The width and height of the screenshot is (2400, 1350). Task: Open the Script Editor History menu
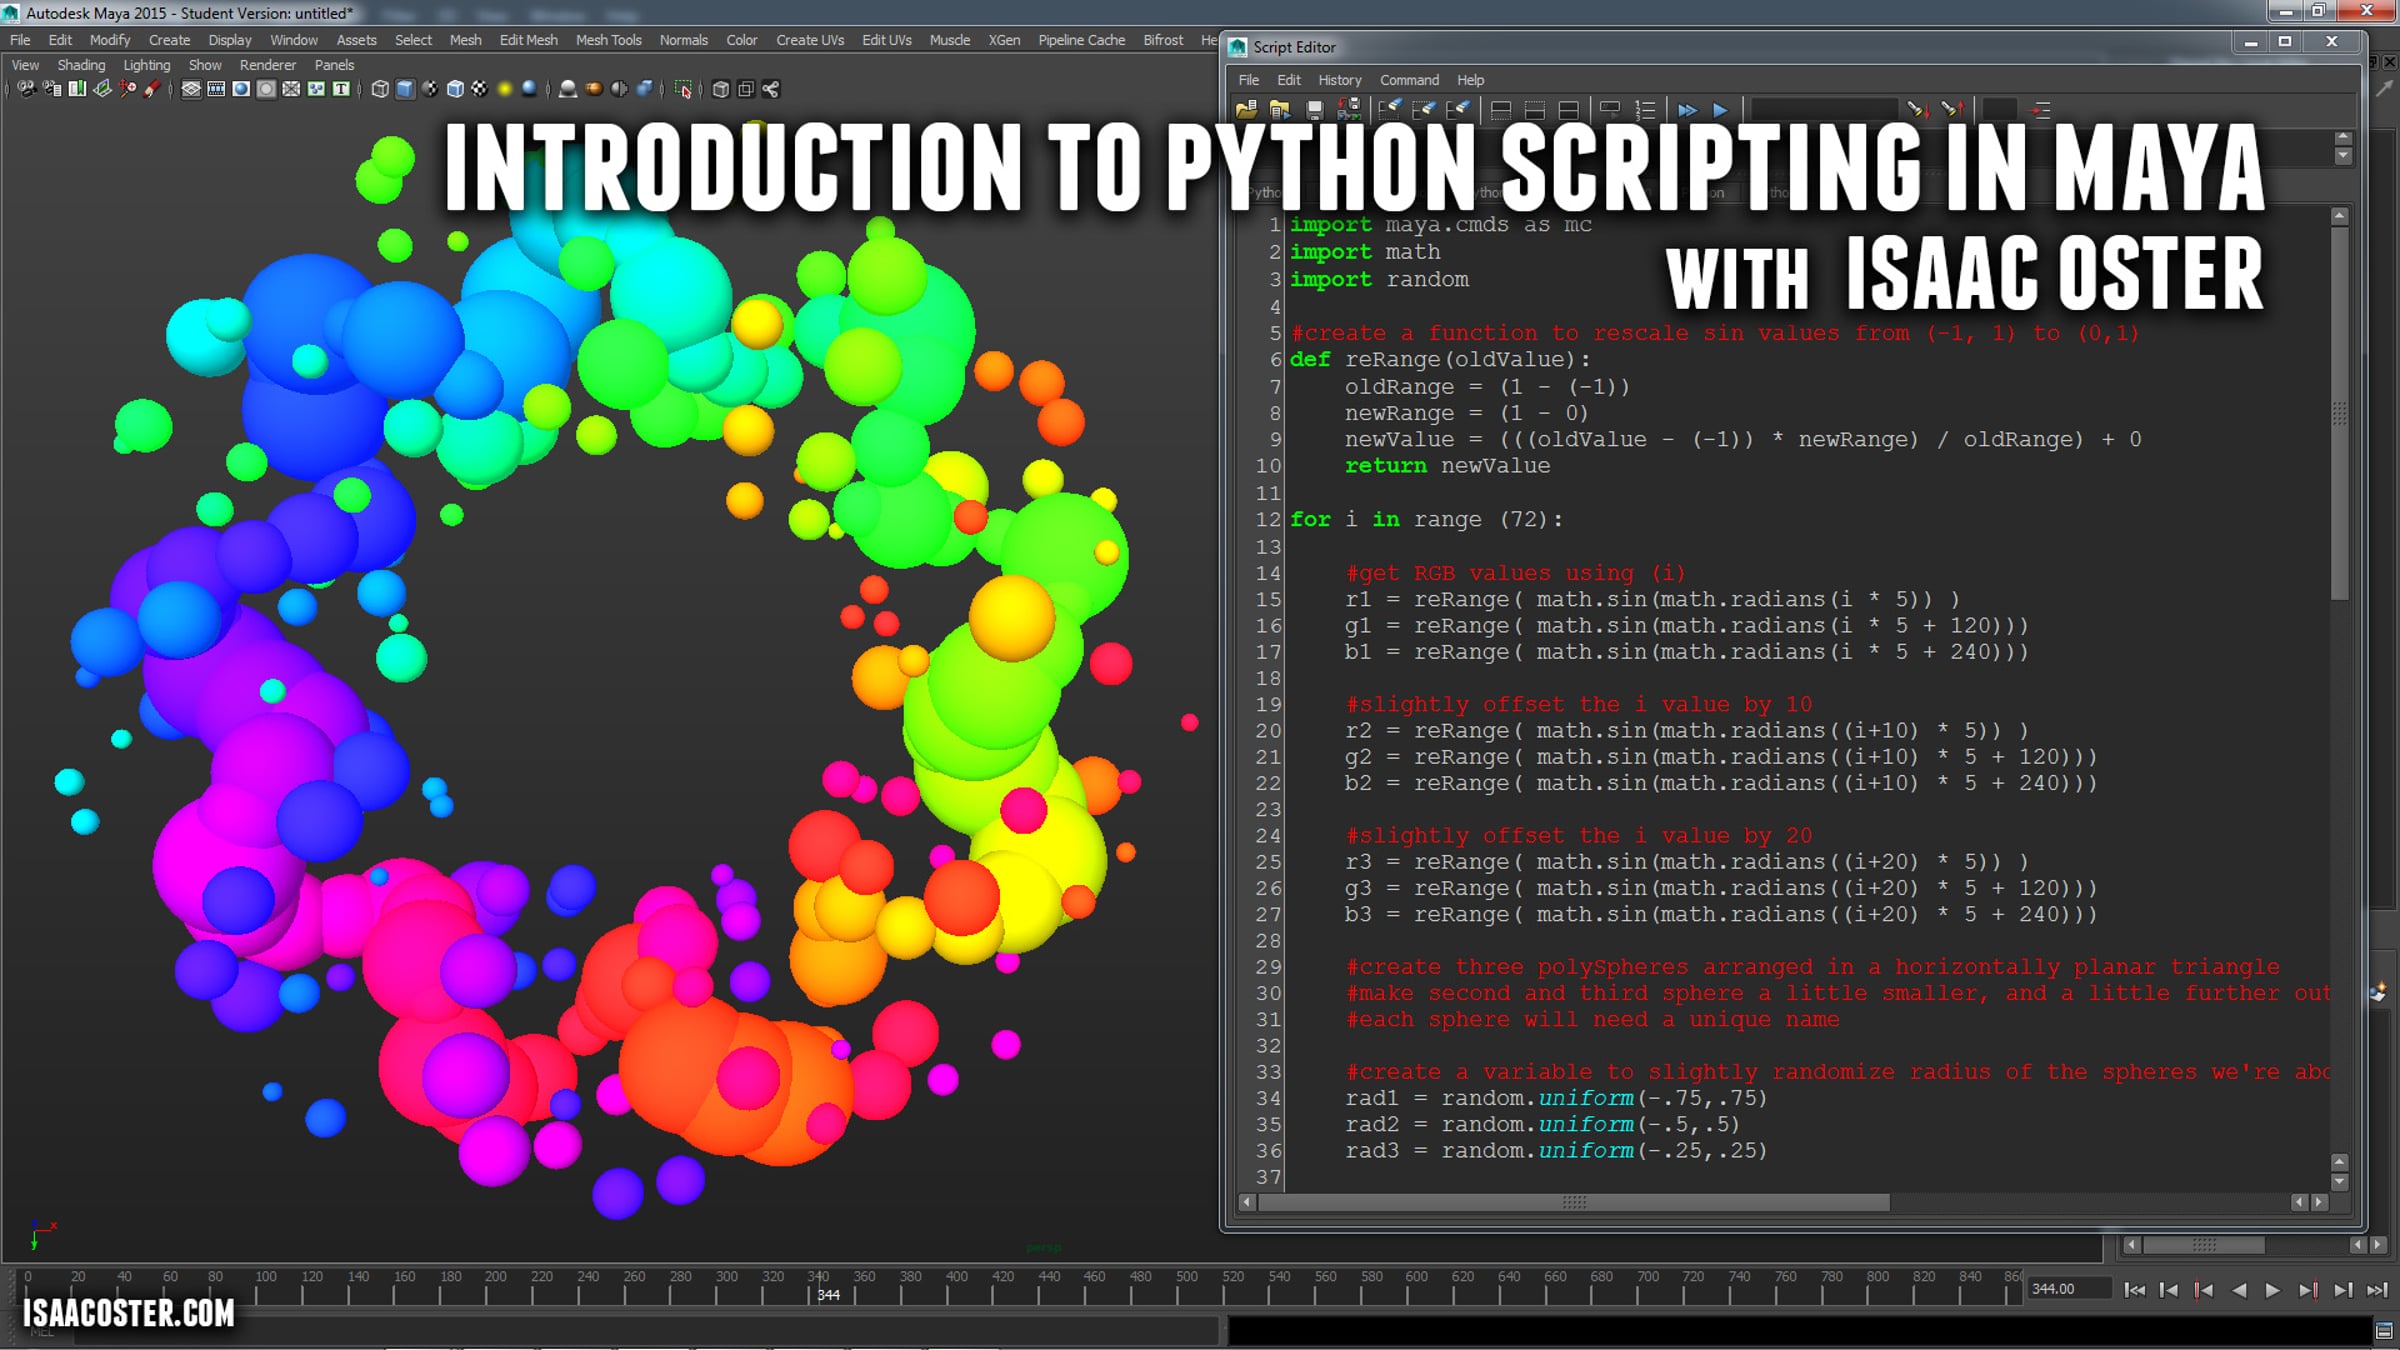1339,80
